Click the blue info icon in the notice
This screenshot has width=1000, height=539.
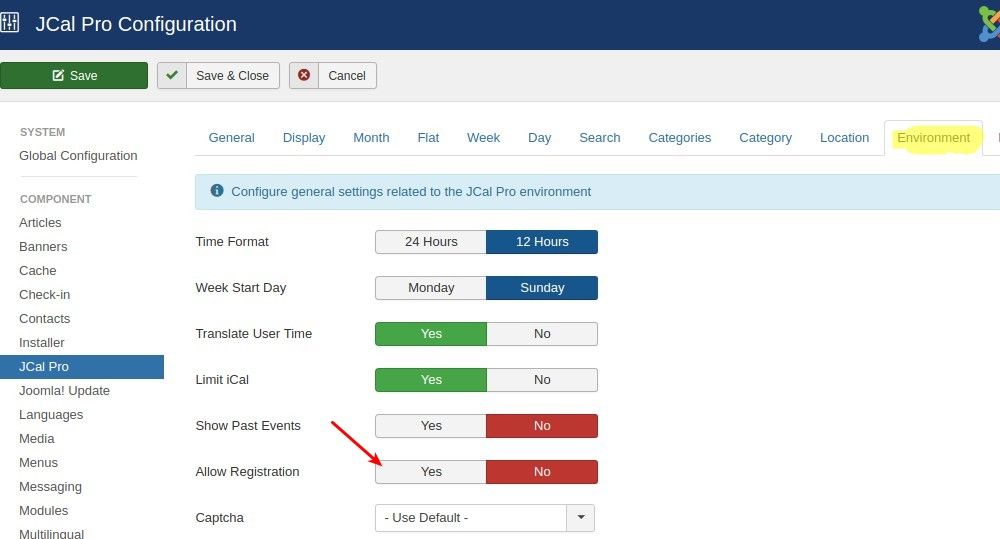pos(217,191)
